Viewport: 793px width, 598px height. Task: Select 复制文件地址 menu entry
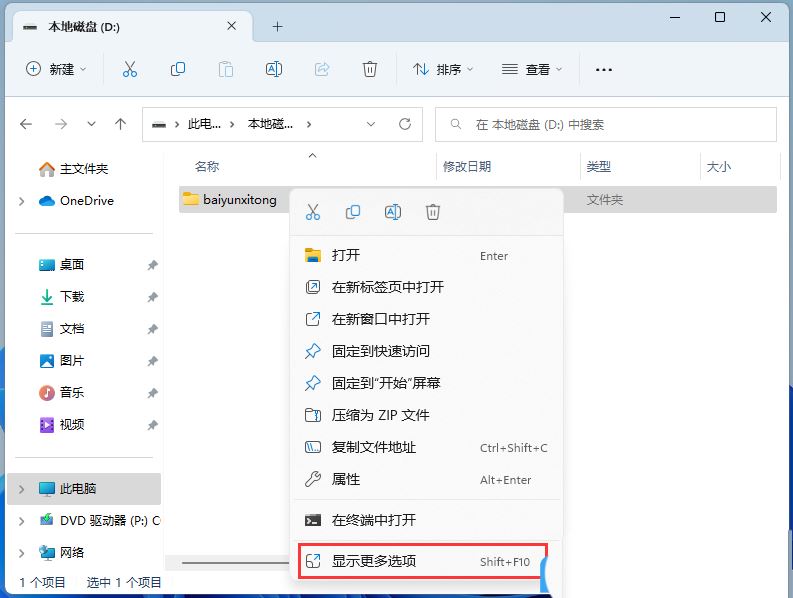pyautogui.click(x=427, y=447)
